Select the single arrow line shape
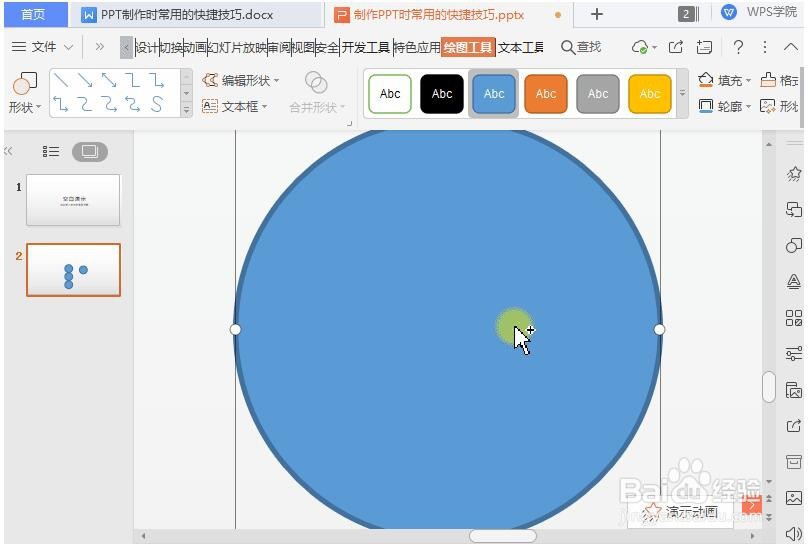 click(x=85, y=80)
